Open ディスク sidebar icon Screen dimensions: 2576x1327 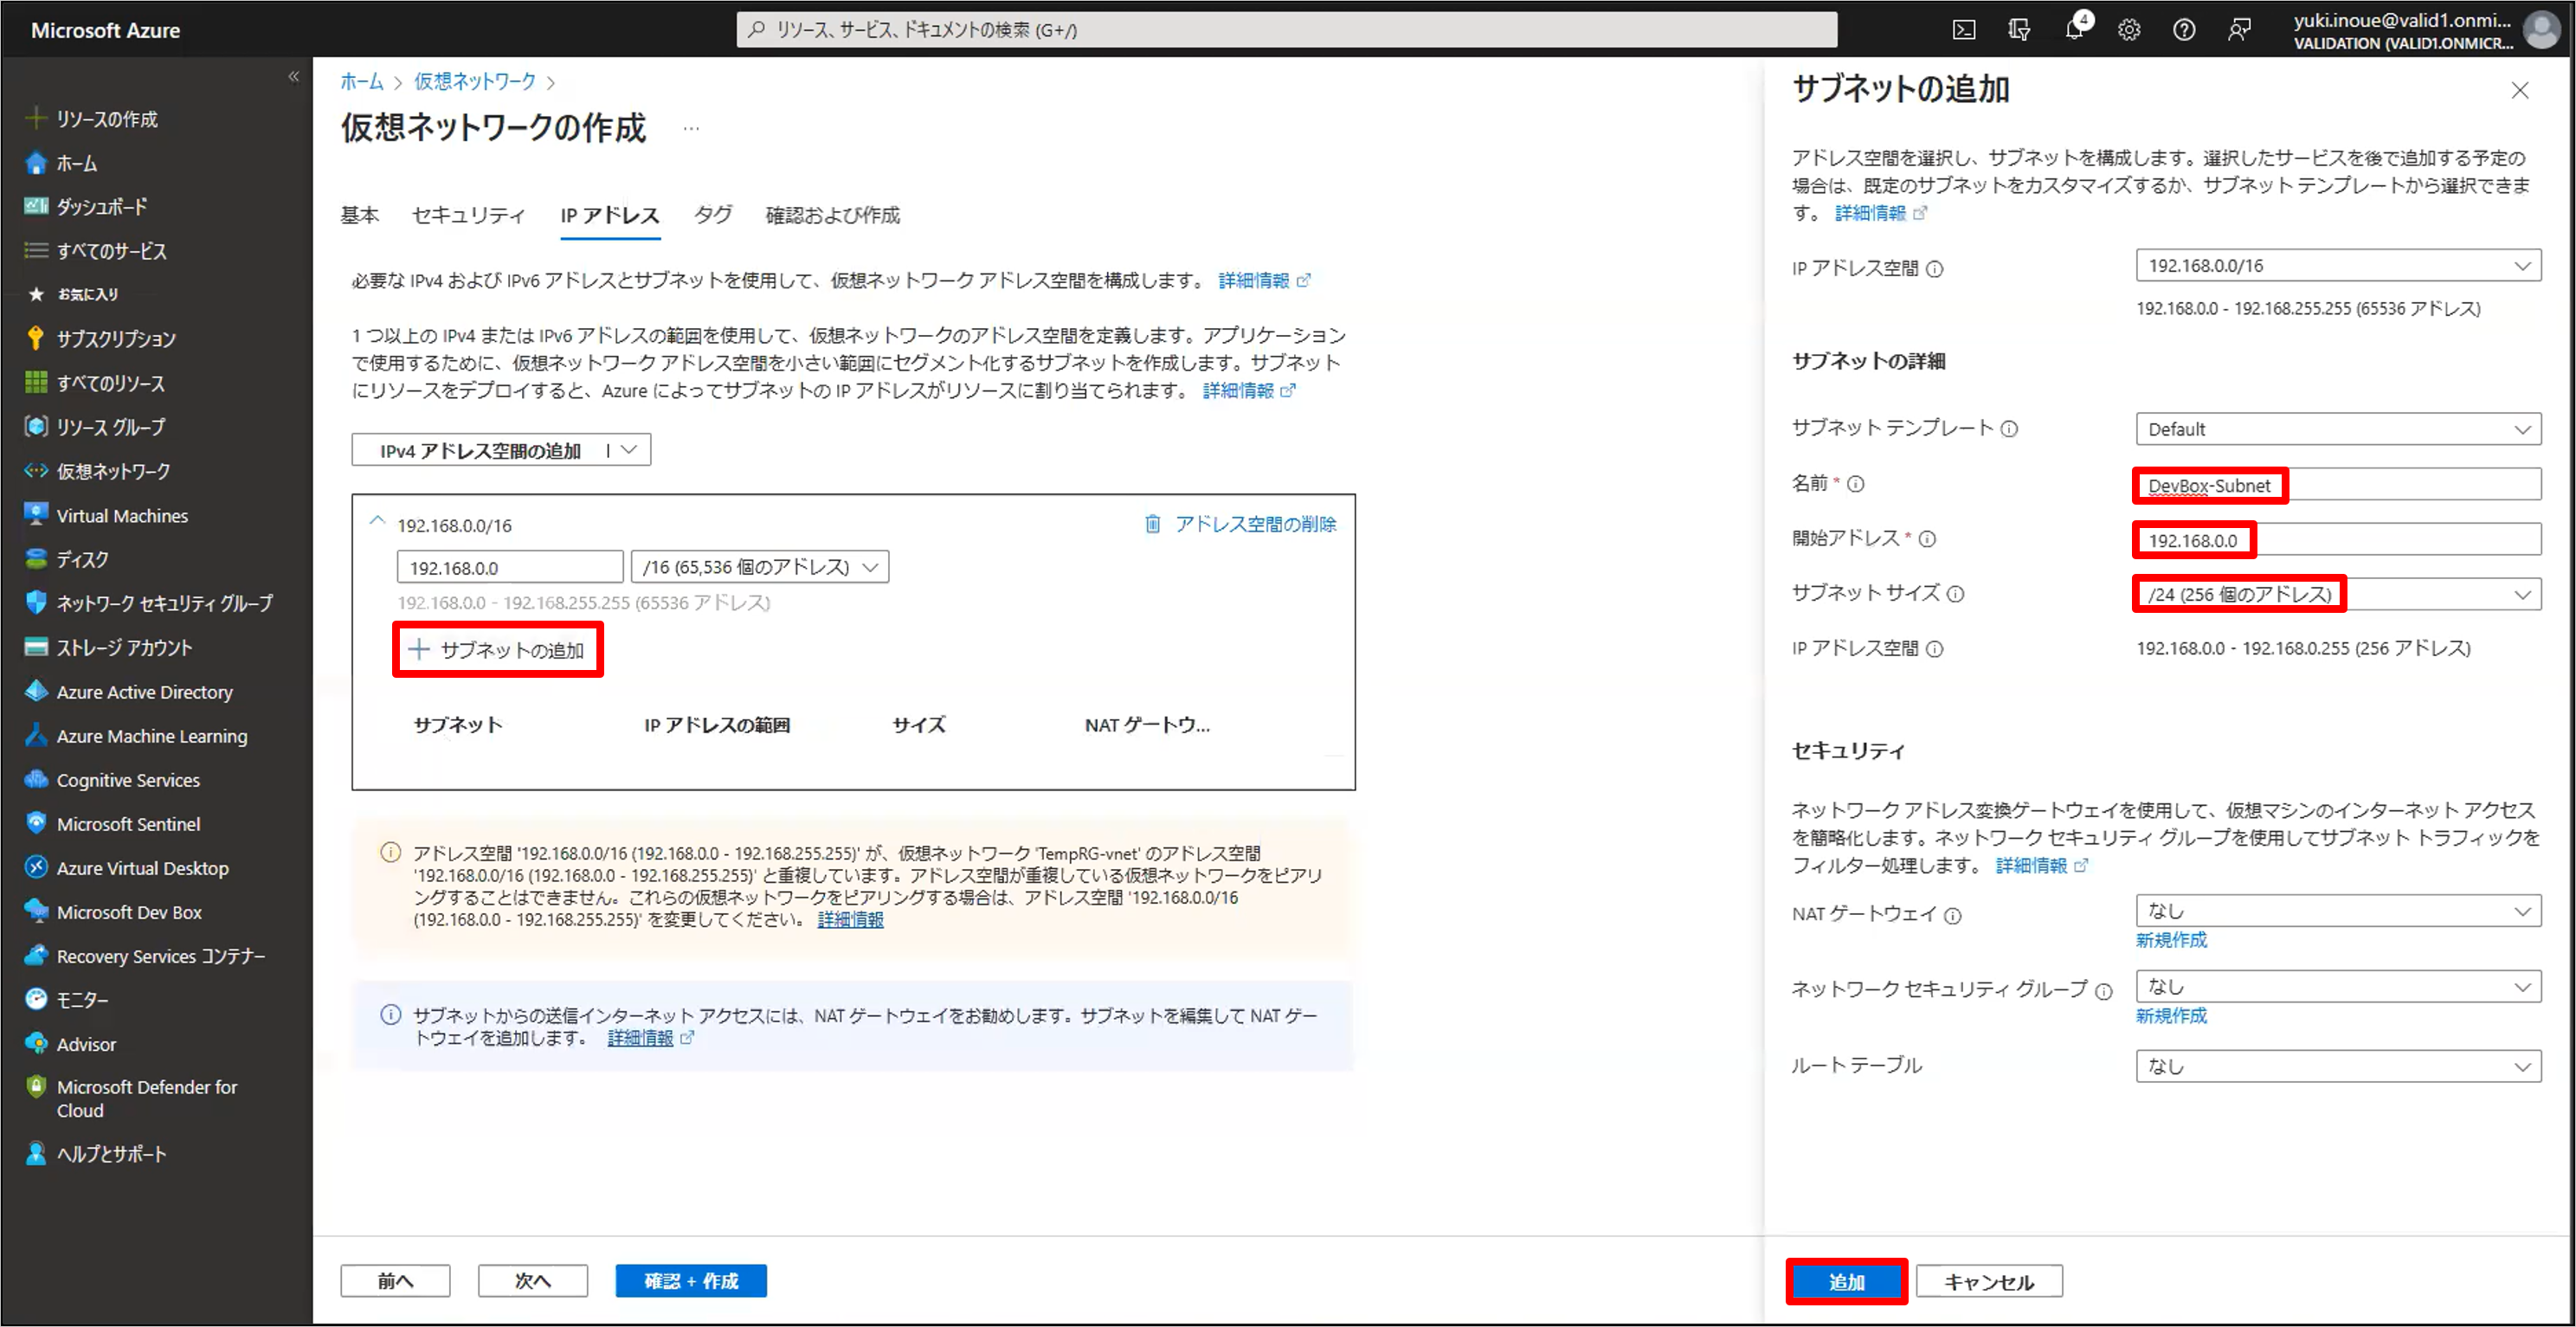[36, 558]
